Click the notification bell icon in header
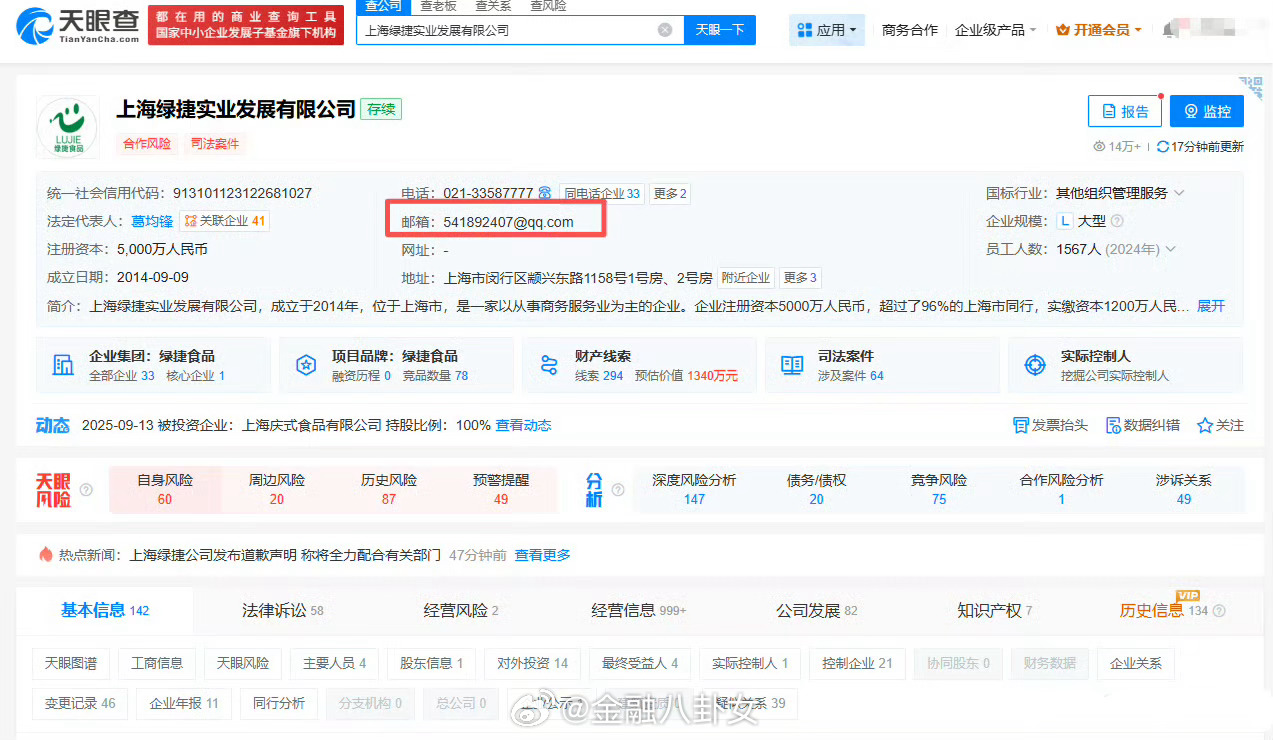1273x740 pixels. (1169, 30)
